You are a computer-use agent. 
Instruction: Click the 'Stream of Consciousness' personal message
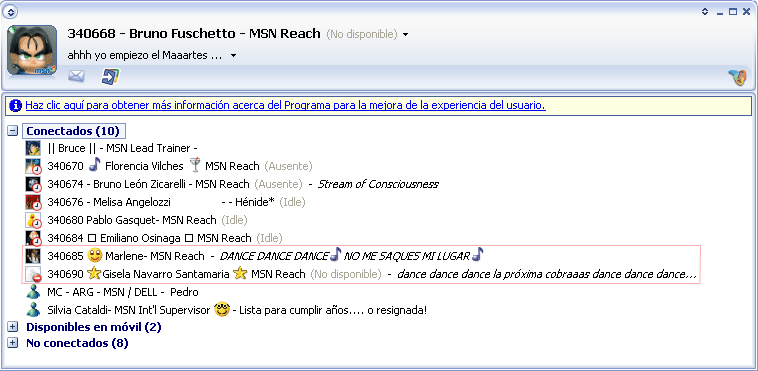378,184
